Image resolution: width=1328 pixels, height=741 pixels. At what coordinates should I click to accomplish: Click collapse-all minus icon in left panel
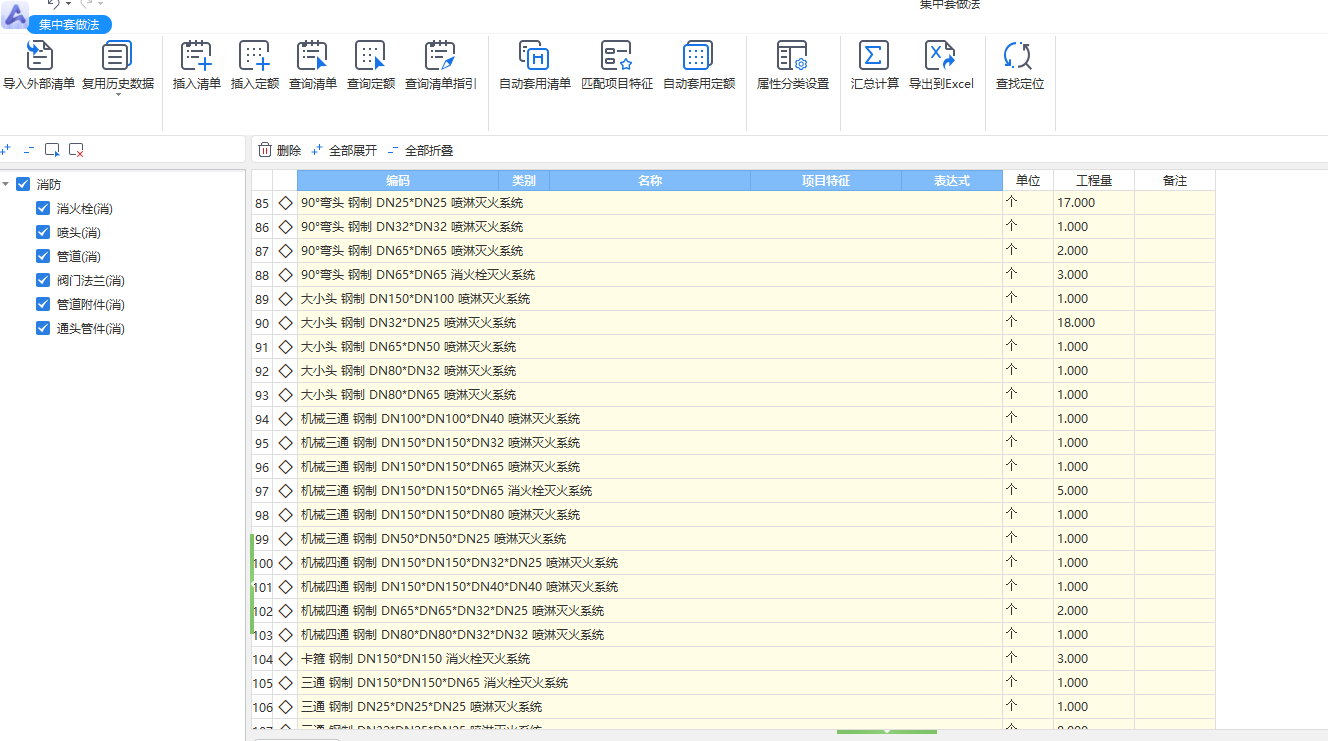(x=28, y=150)
